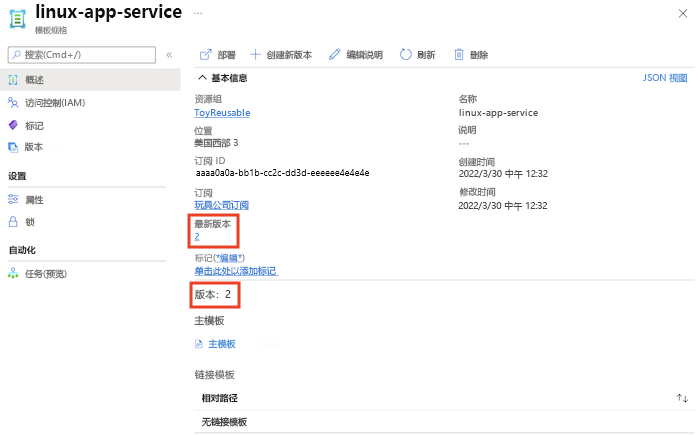Click the 部署 deploy toolbar button
Screen dimensions: 700x435
(217, 55)
